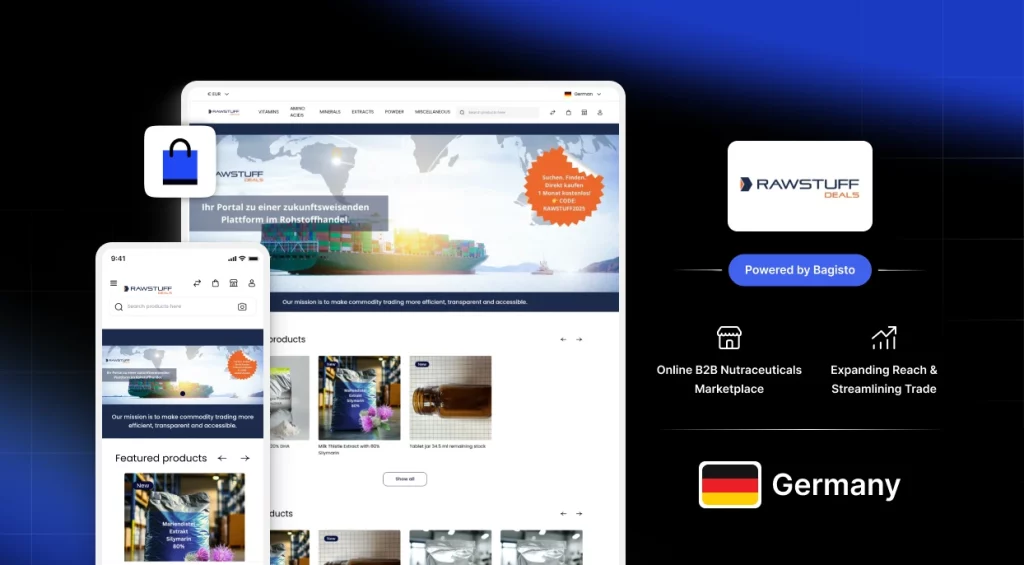Click the Show all button
The image size is (1024, 565).
click(405, 479)
